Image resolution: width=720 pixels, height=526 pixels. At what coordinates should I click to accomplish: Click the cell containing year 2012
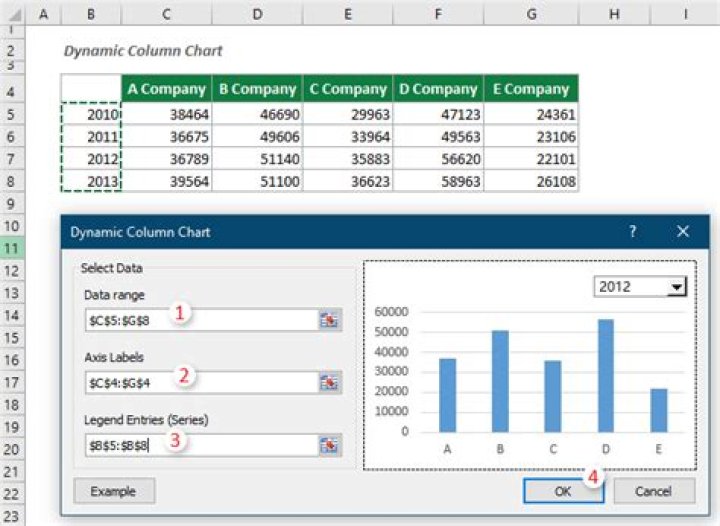[x=91, y=159]
